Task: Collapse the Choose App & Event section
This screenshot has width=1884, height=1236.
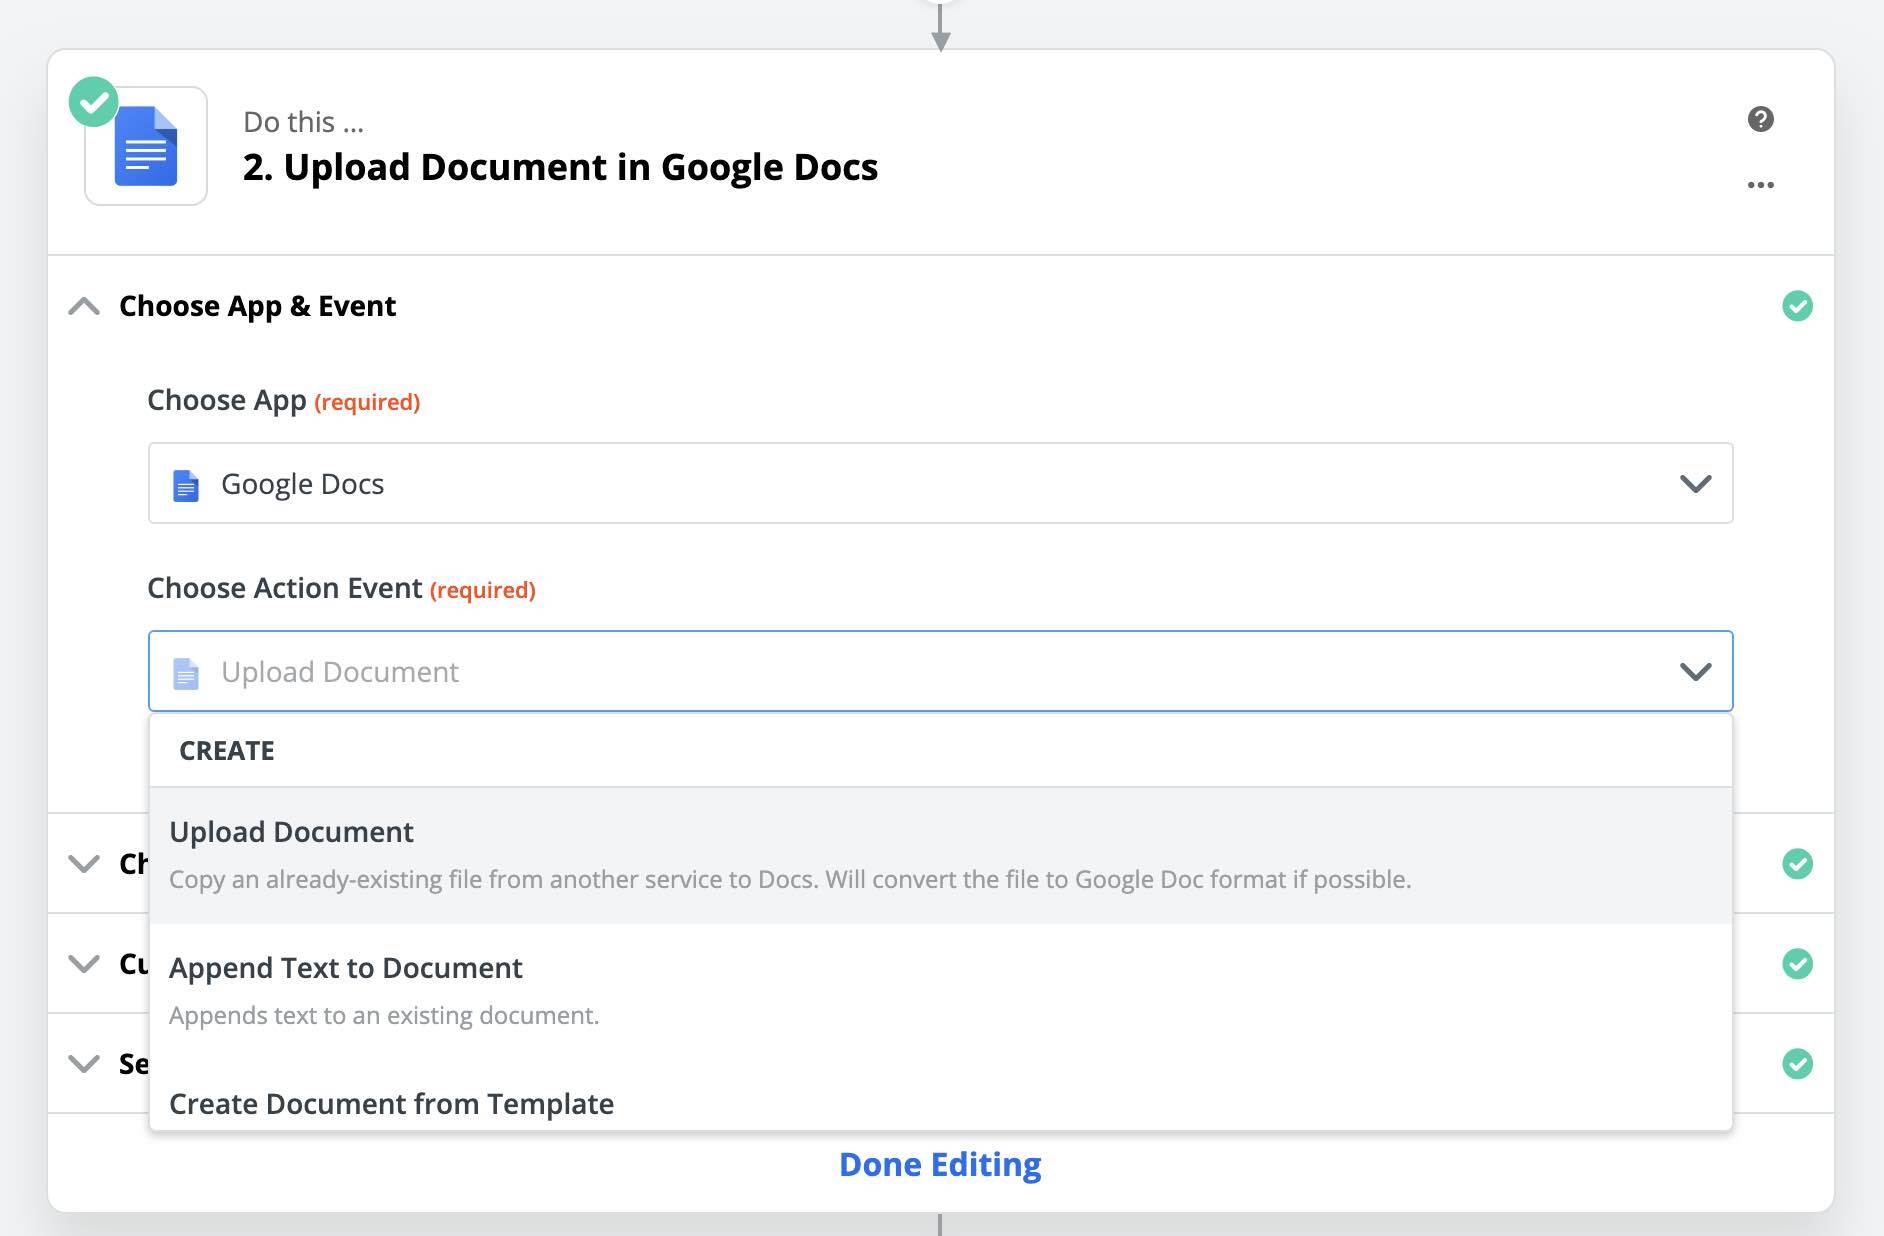Action: click(84, 306)
